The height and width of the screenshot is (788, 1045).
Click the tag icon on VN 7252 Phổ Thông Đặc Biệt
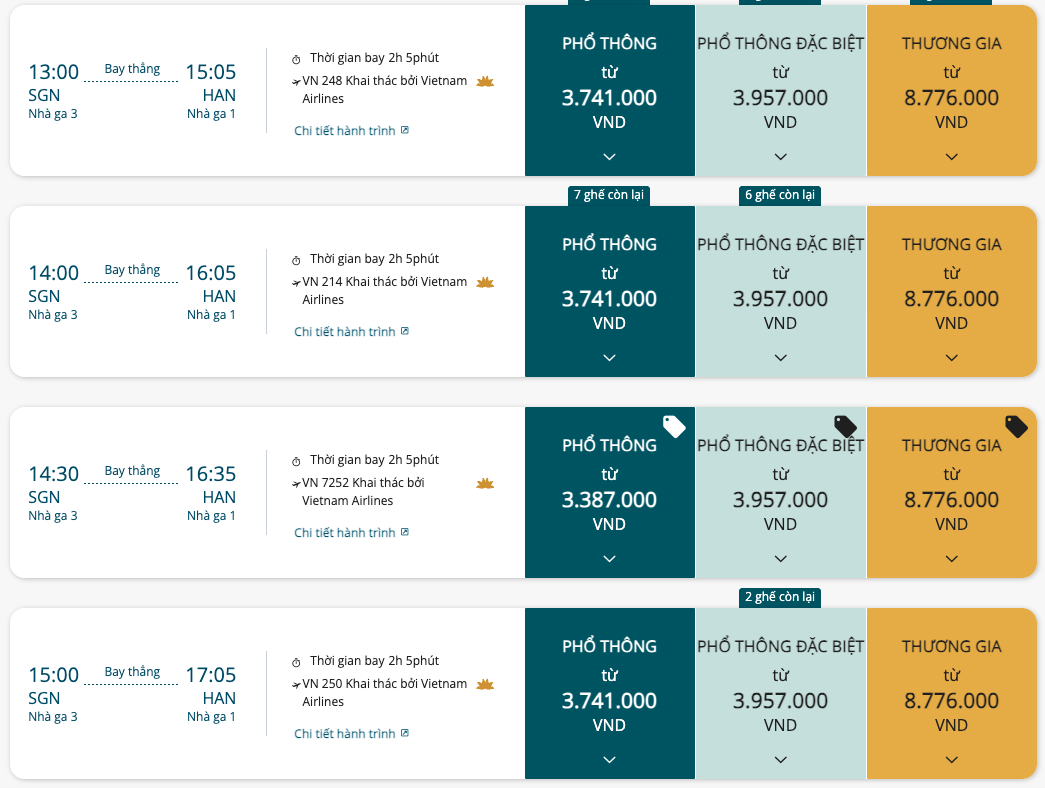pos(845,427)
